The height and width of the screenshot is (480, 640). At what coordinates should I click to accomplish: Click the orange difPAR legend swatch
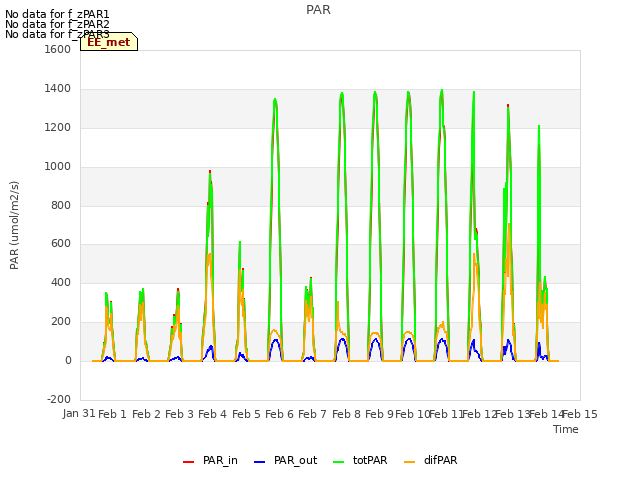click(x=409, y=462)
